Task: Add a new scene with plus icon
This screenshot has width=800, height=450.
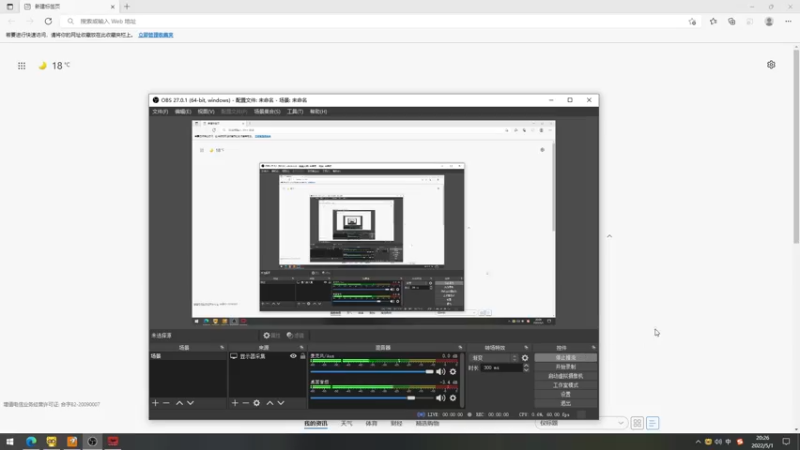Action: 155,403
